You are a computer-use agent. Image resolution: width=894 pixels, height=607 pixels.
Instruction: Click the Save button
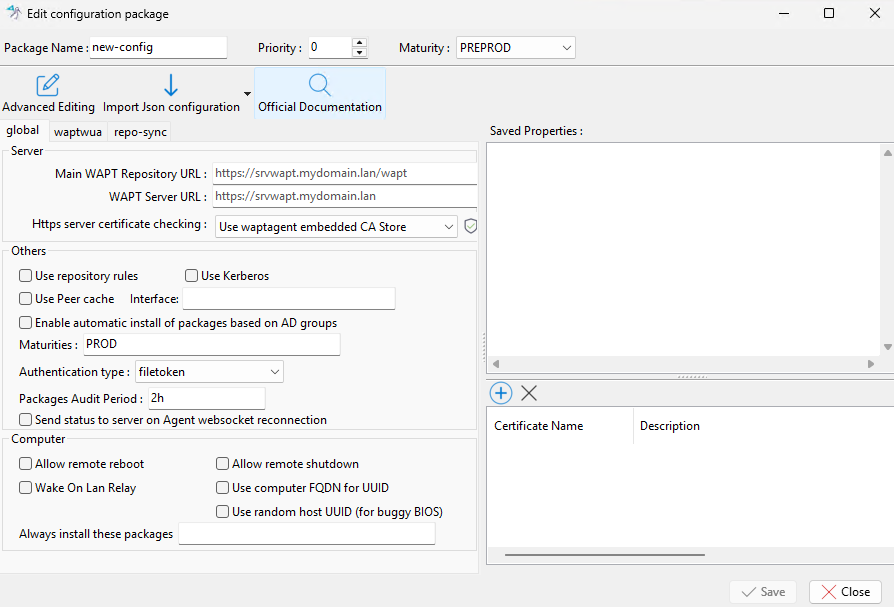[x=763, y=591]
